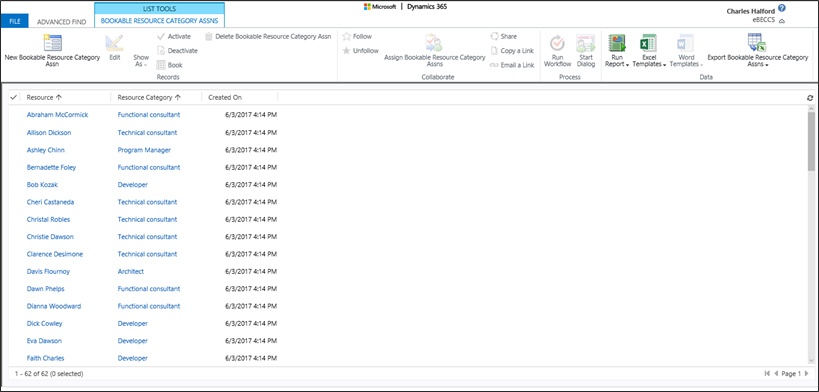Image resolution: width=819 pixels, height=392 pixels.
Task: Open Allison Dickson resource link
Action: point(49,133)
